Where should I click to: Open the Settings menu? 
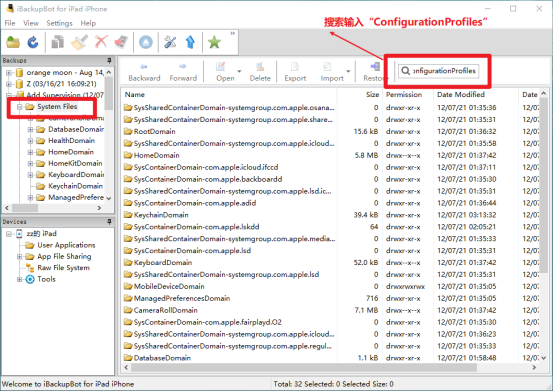tap(59, 23)
